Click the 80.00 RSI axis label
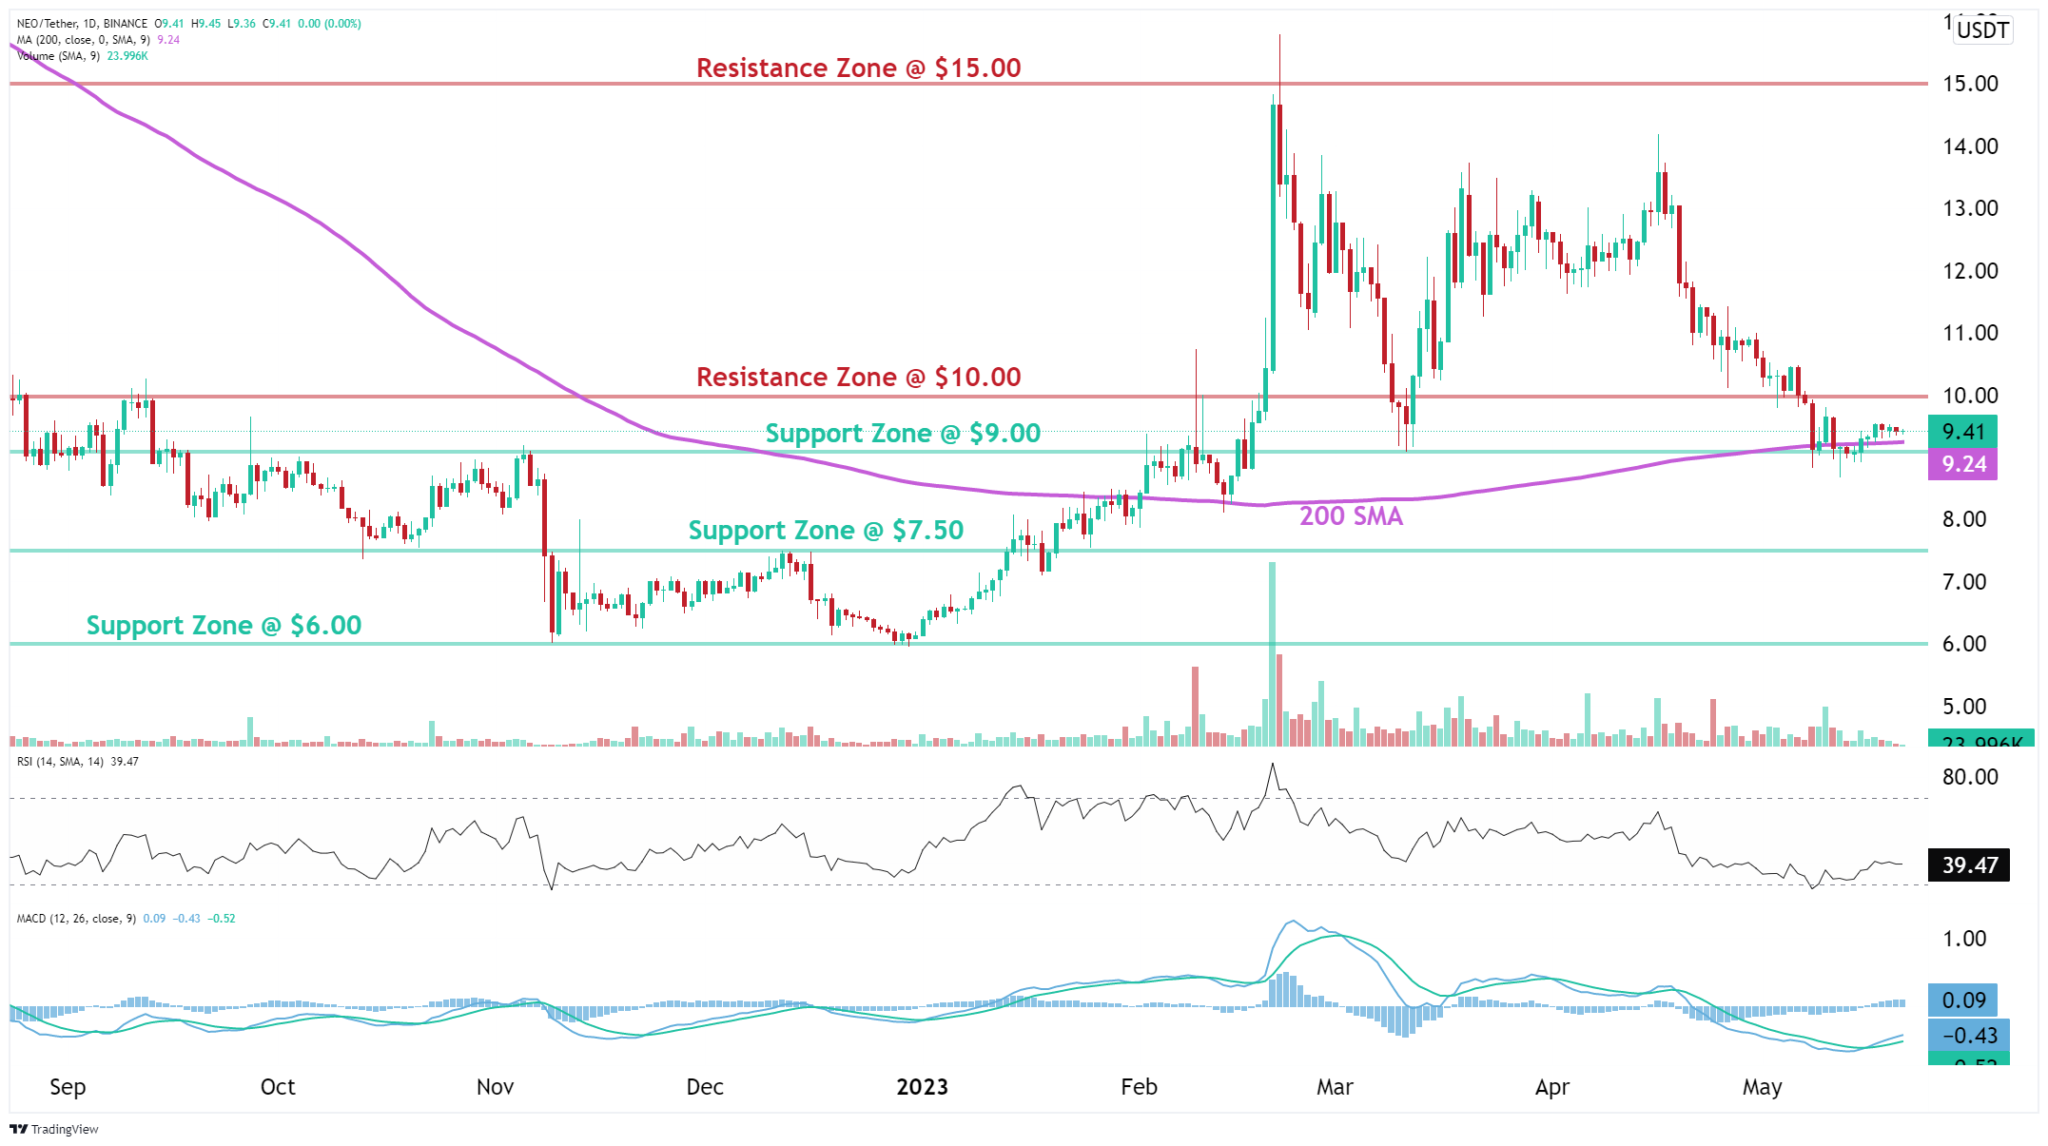The image size is (2048, 1146). click(1969, 777)
